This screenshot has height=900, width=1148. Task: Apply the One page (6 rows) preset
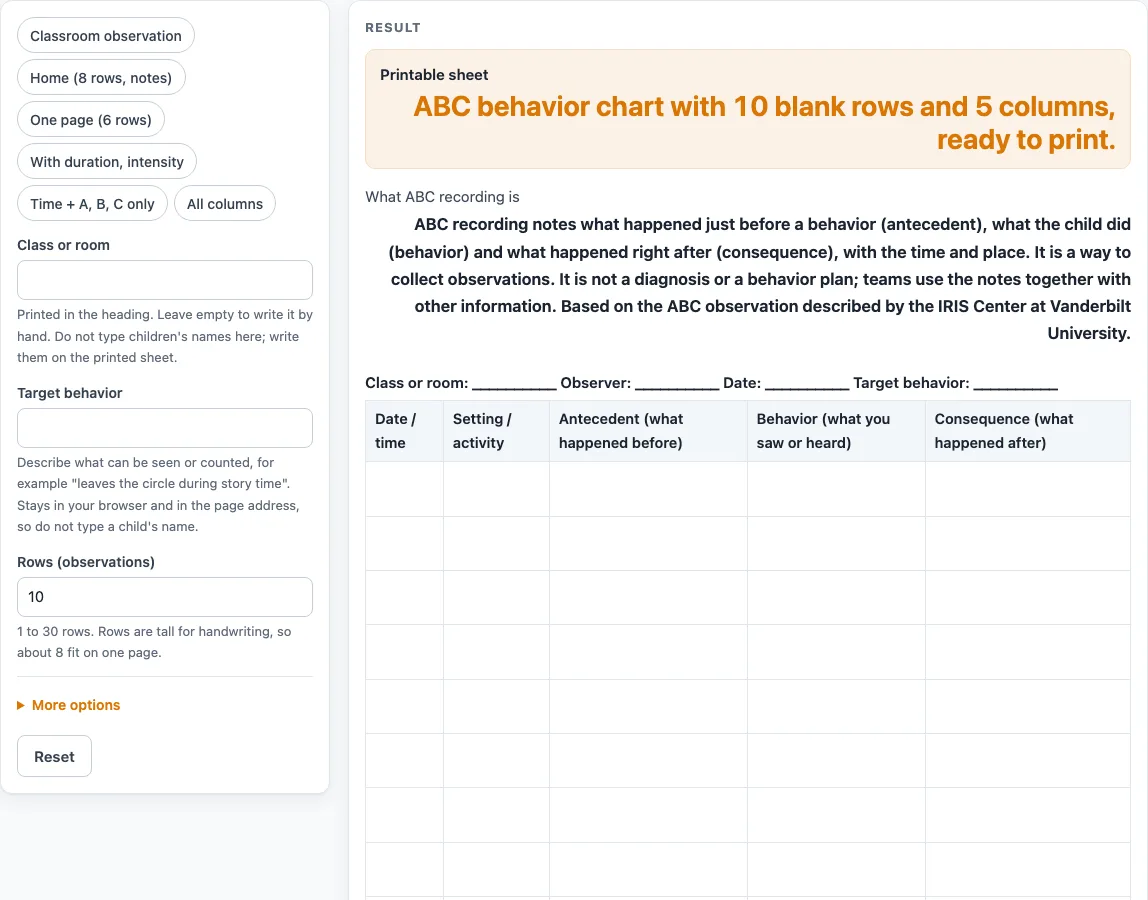pyautogui.click(x=91, y=120)
